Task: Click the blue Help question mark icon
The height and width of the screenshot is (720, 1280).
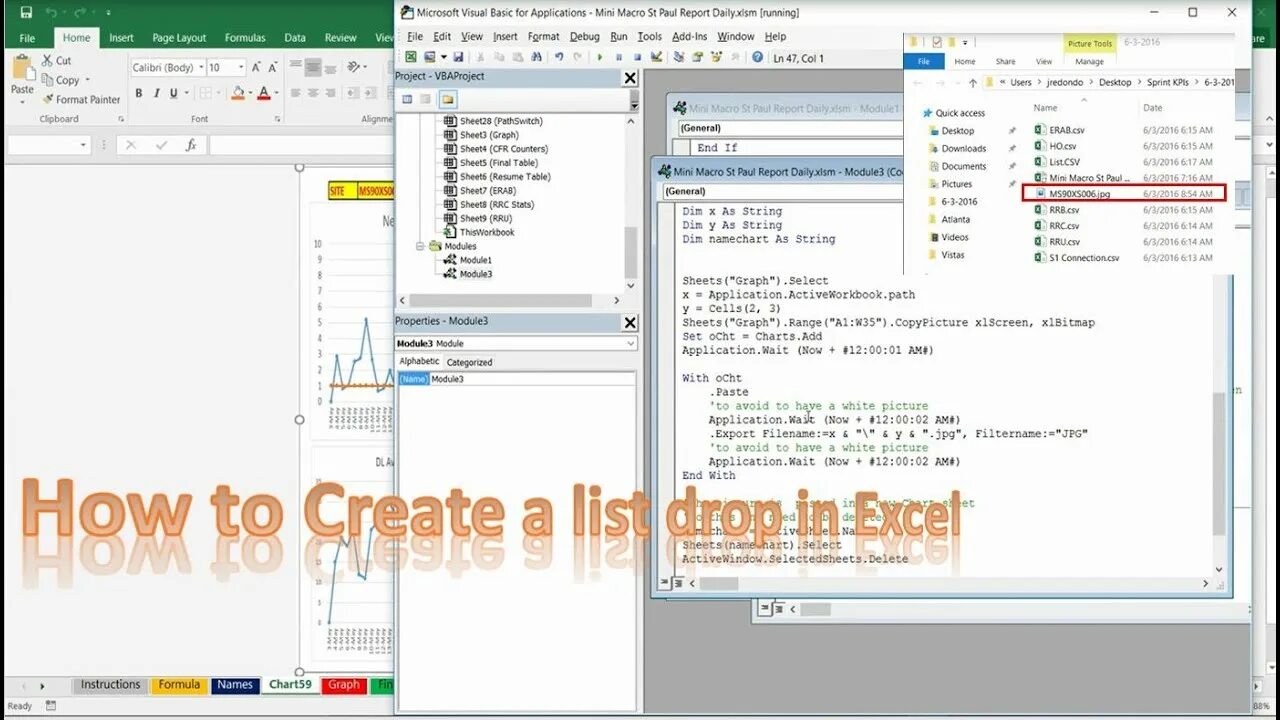Action: [757, 57]
